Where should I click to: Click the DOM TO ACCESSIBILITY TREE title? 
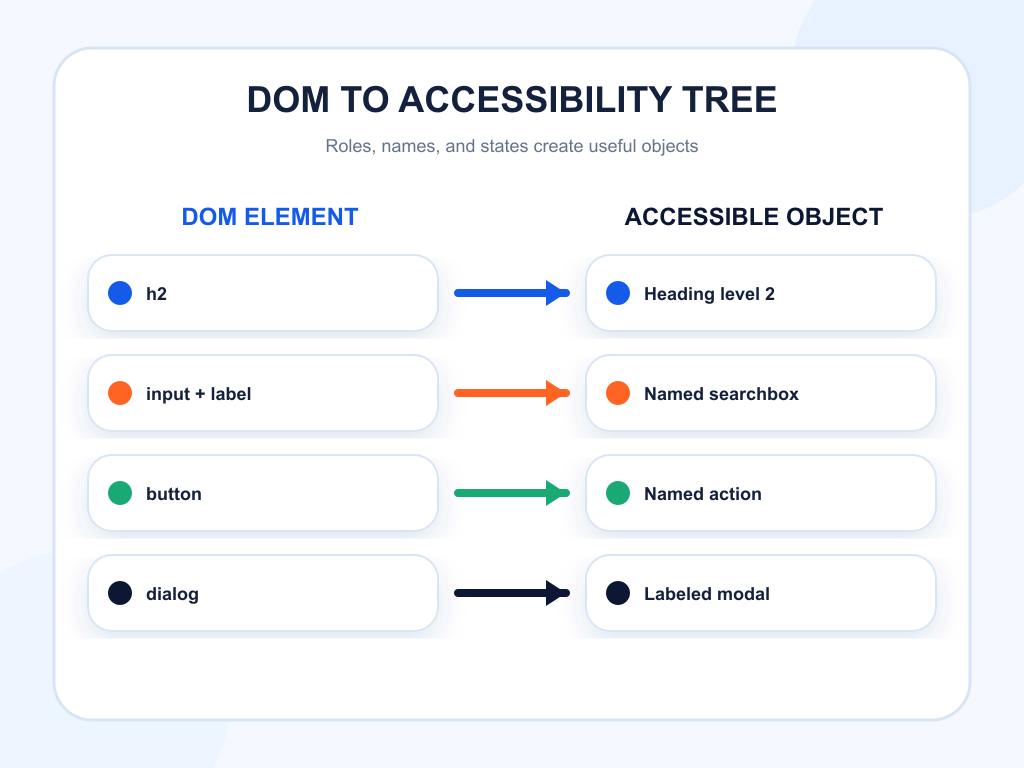click(512, 100)
